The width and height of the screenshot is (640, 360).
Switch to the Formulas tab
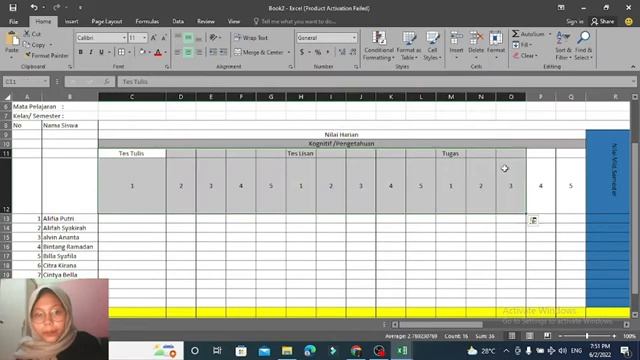coord(147,21)
